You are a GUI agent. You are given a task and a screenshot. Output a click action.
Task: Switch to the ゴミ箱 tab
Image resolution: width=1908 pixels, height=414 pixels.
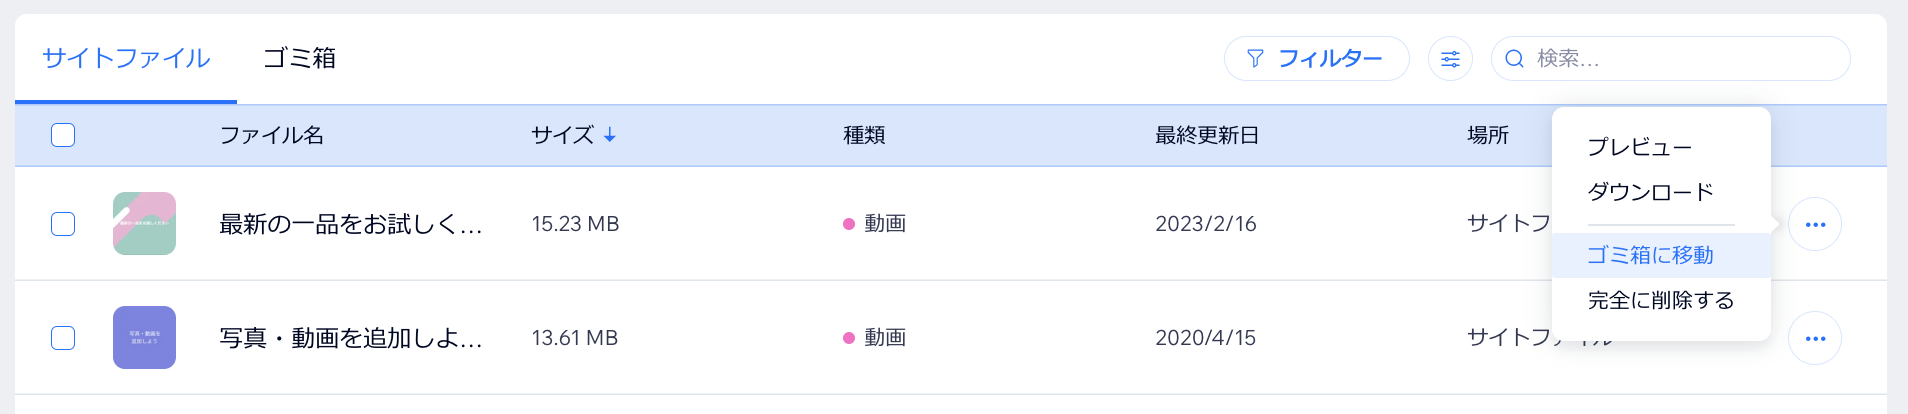pos(299,58)
